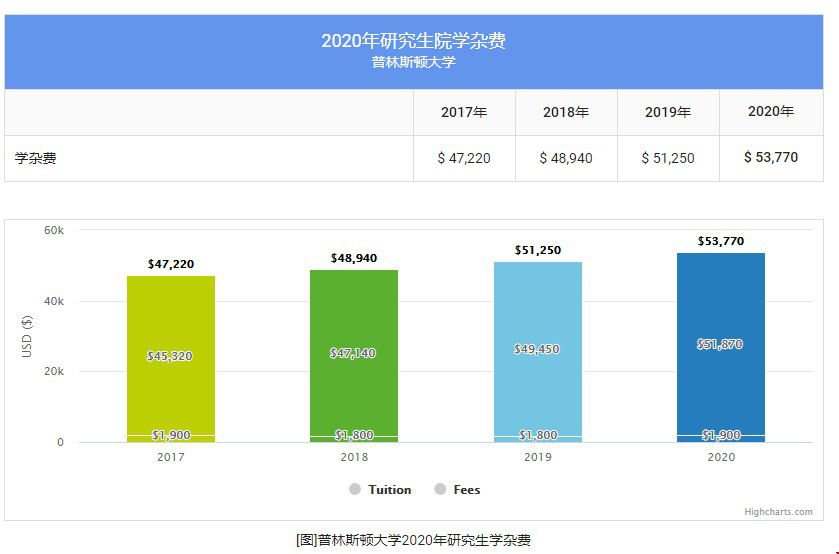Click the 60k y-axis label
This screenshot has width=839, height=554.
[x=54, y=230]
